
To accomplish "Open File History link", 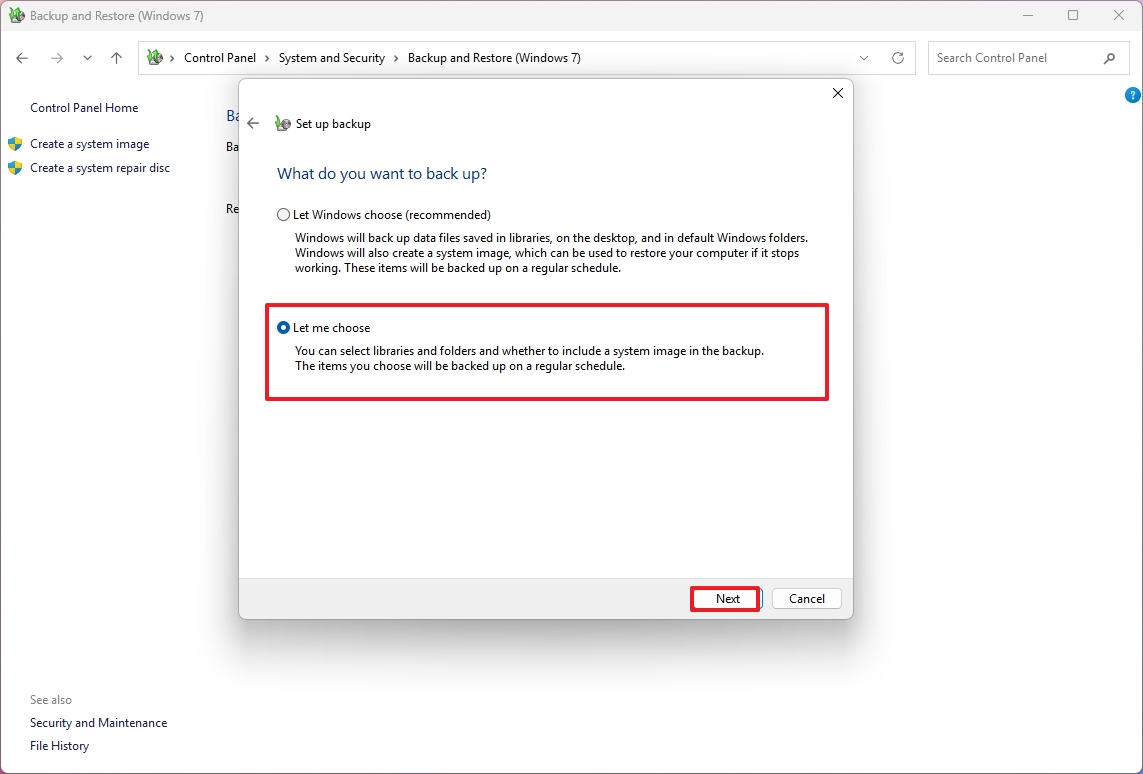I will pyautogui.click(x=59, y=746).
